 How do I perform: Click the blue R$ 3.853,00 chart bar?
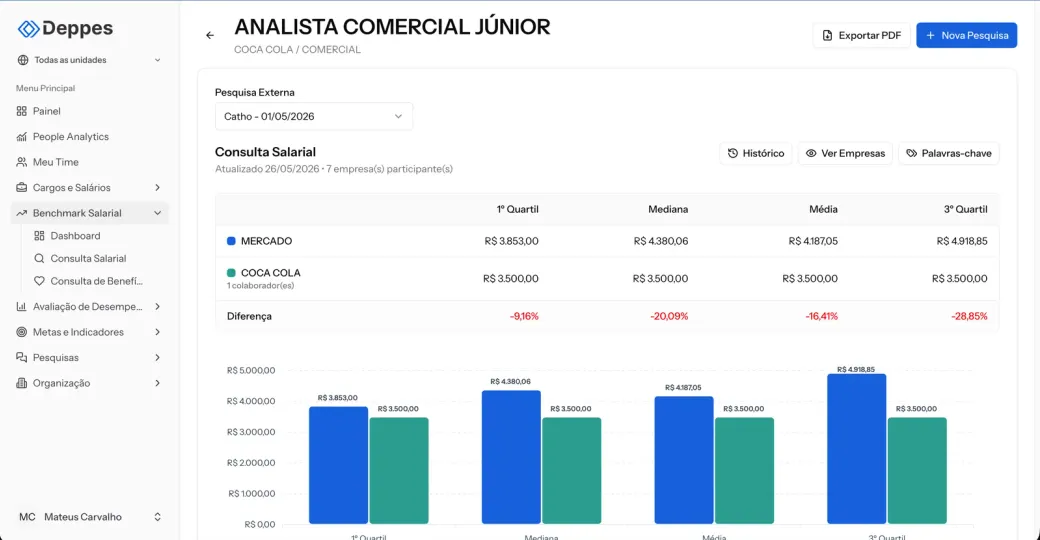click(x=338, y=465)
